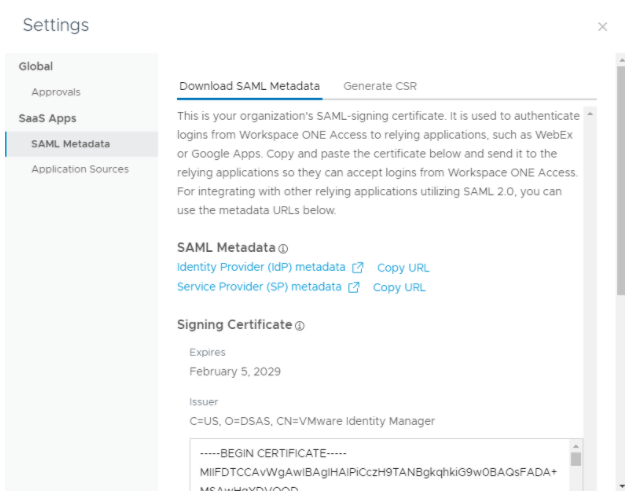Copy URL for Service Provider metadata

pyautogui.click(x=399, y=288)
